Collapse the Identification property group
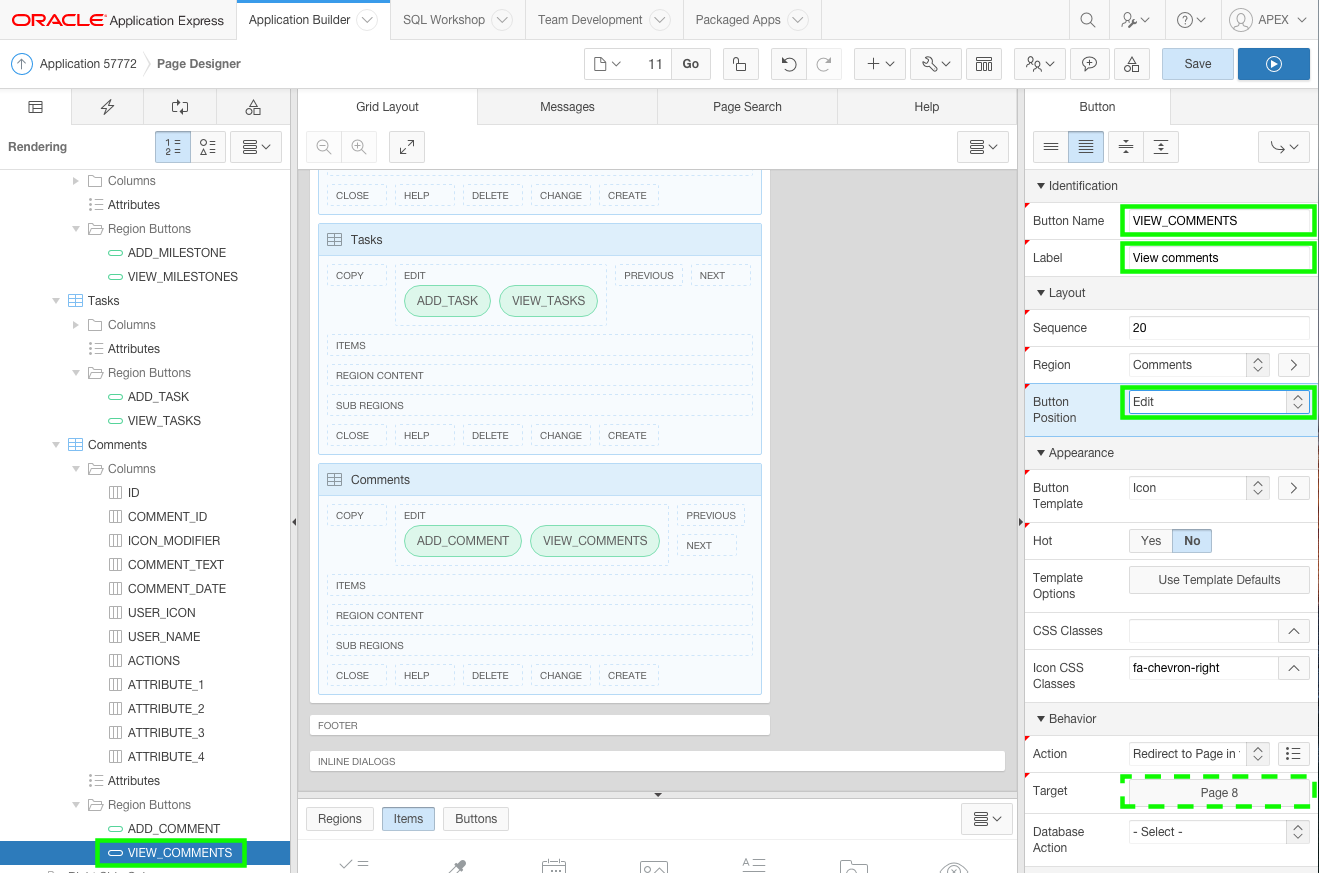The image size is (1319, 873). pos(1041,186)
